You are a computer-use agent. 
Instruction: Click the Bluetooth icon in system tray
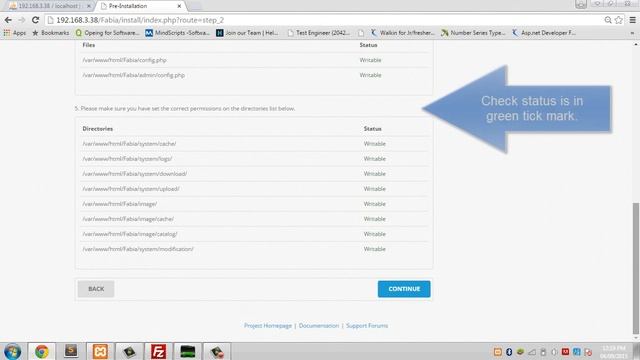point(509,352)
